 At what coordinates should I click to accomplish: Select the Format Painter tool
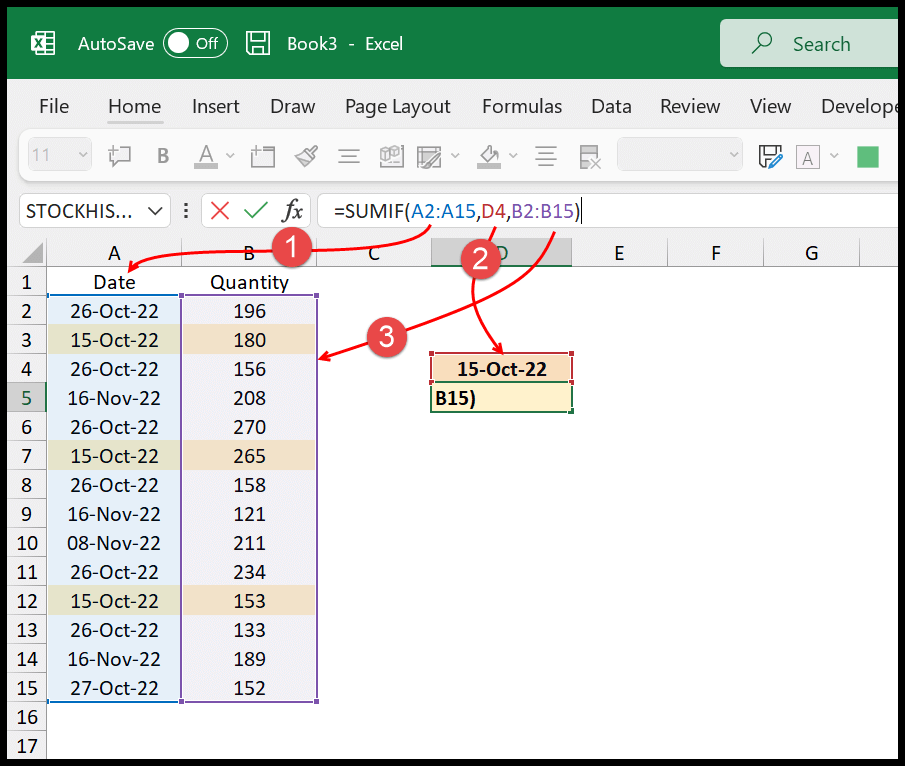coord(306,155)
